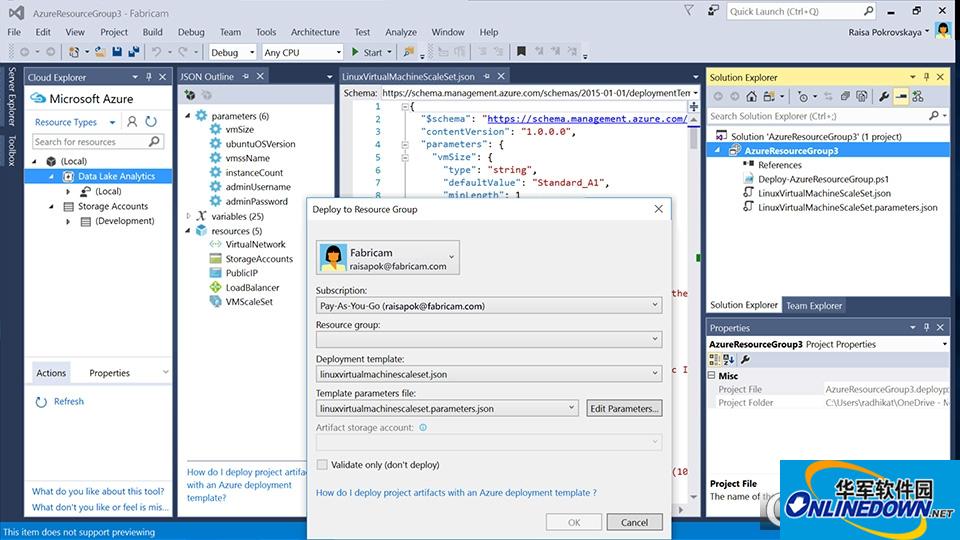Click the Edit Parameters... button
This screenshot has width=960, height=540.
click(624, 408)
